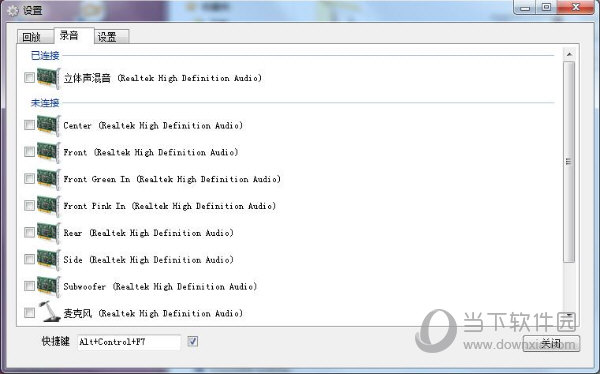The height and width of the screenshot is (374, 600).
Task: Click the scrollbar up arrow
Action: tap(569, 54)
